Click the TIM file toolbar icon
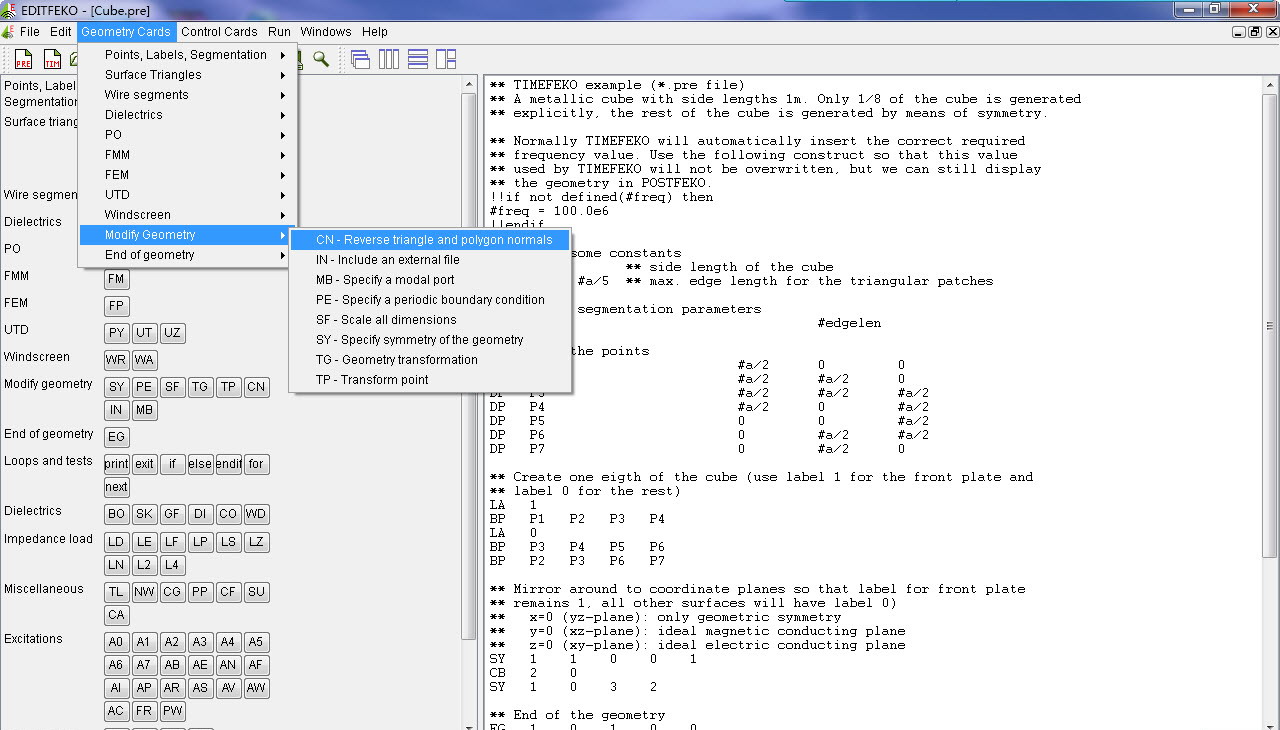 tap(52, 59)
